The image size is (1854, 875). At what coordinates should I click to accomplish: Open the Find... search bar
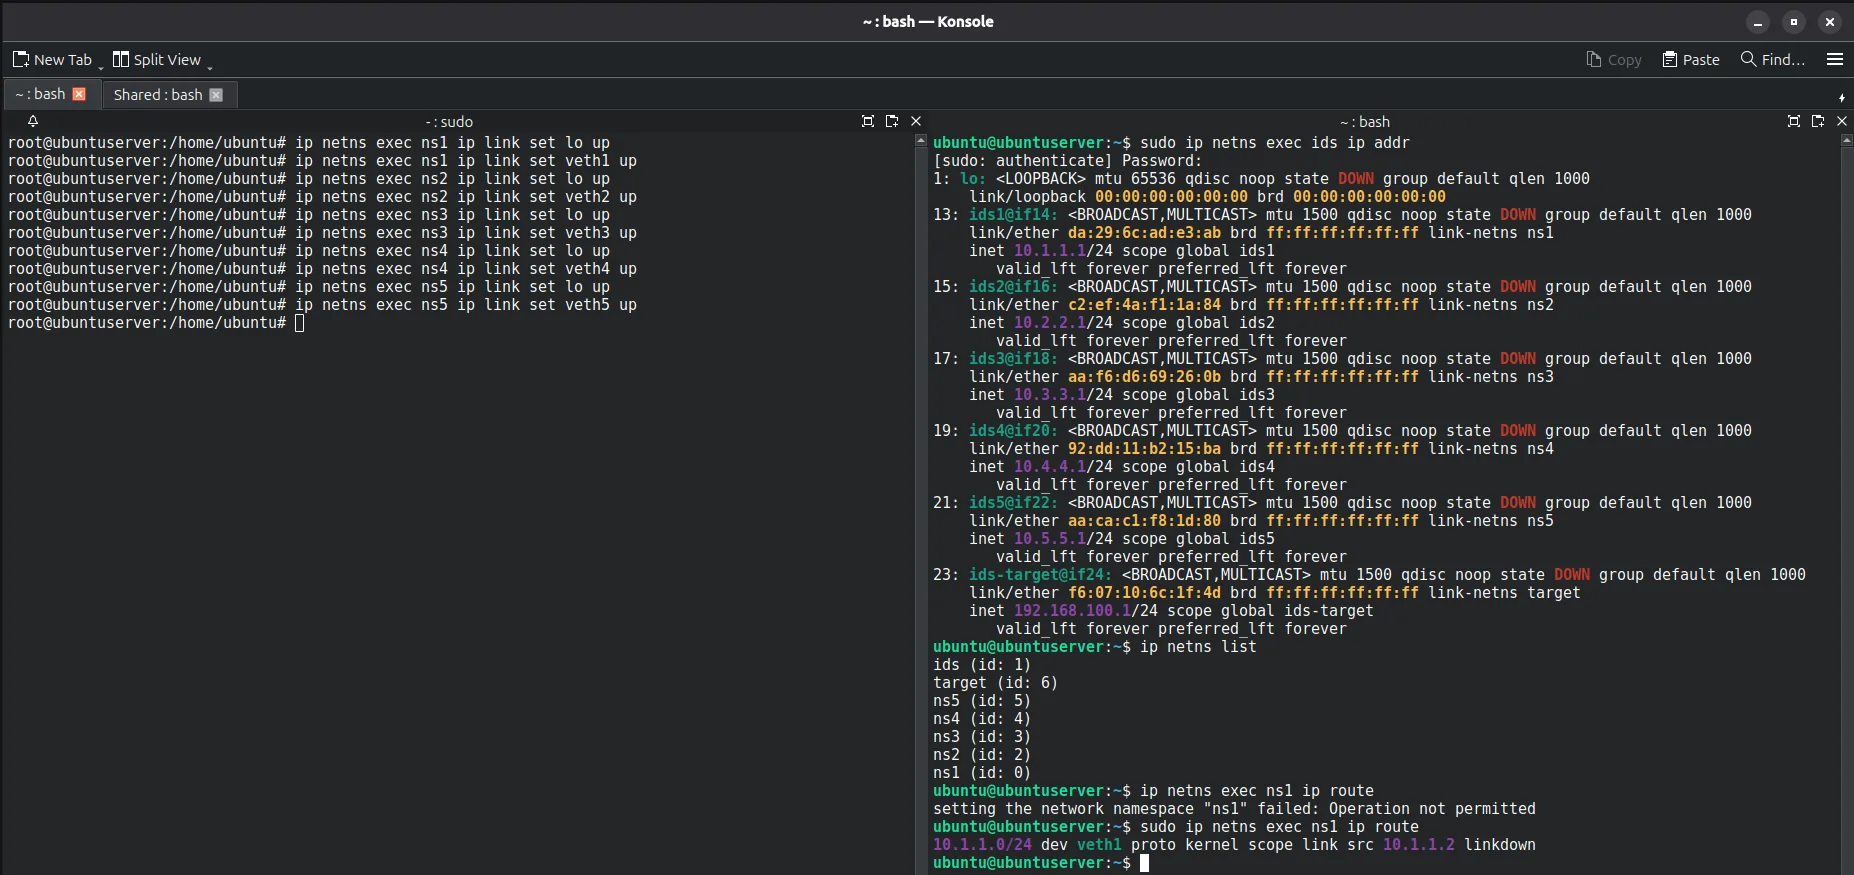(1773, 60)
